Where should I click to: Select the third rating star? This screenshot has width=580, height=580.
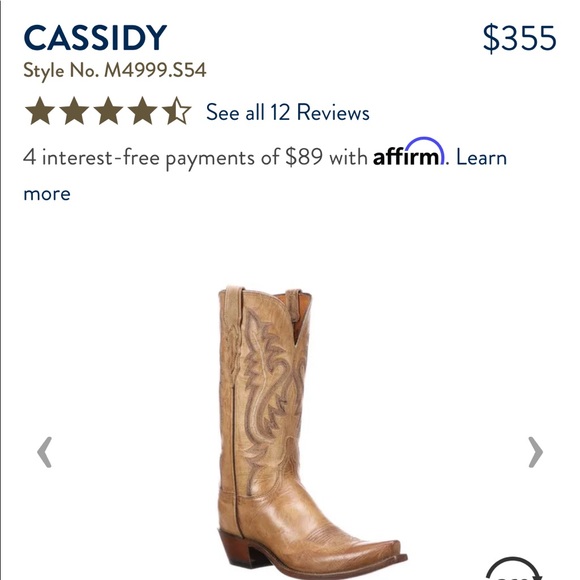(108, 111)
